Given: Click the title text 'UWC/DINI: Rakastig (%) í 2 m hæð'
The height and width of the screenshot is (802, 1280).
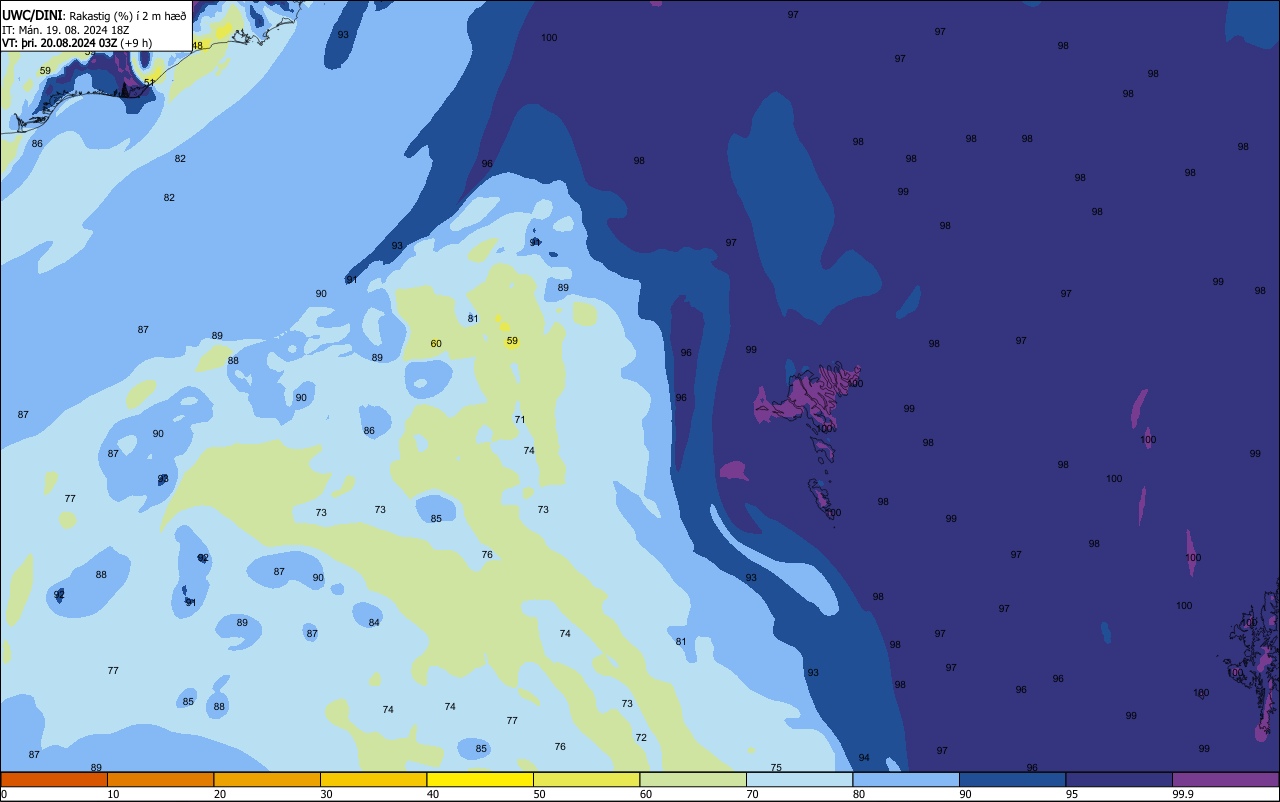Looking at the screenshot, I should coord(94,16).
